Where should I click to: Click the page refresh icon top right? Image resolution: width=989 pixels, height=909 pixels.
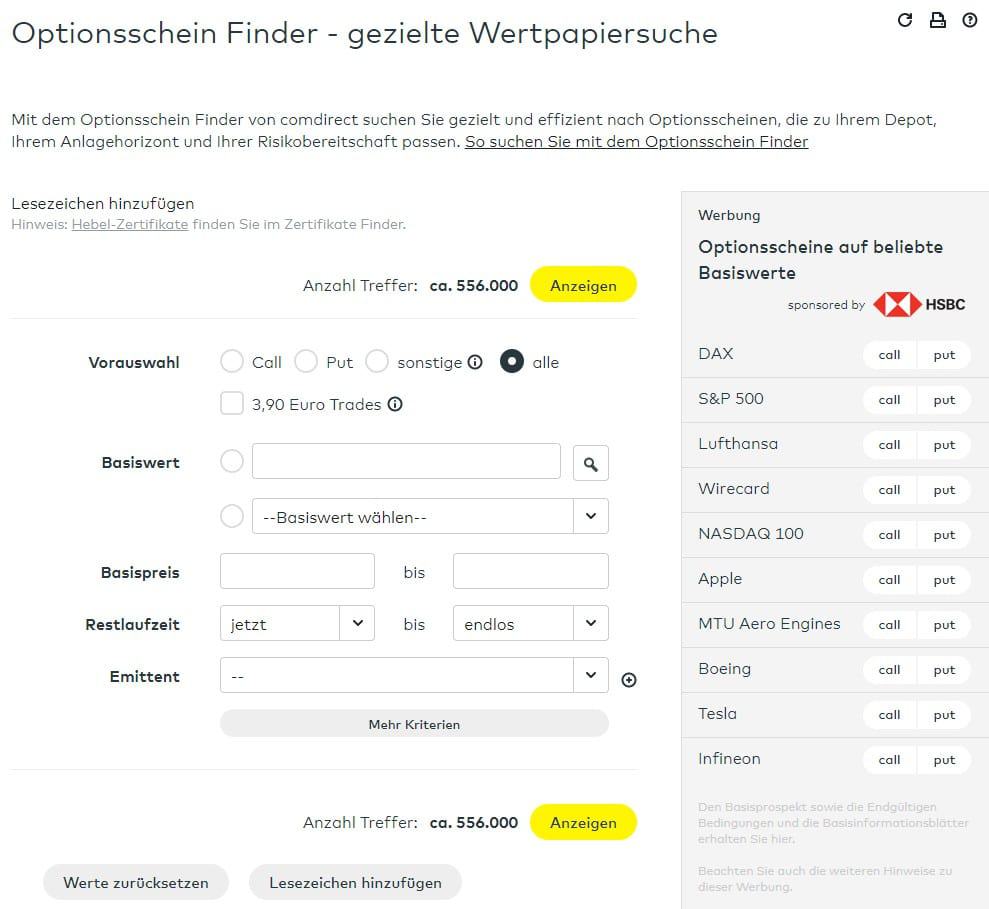[905, 19]
